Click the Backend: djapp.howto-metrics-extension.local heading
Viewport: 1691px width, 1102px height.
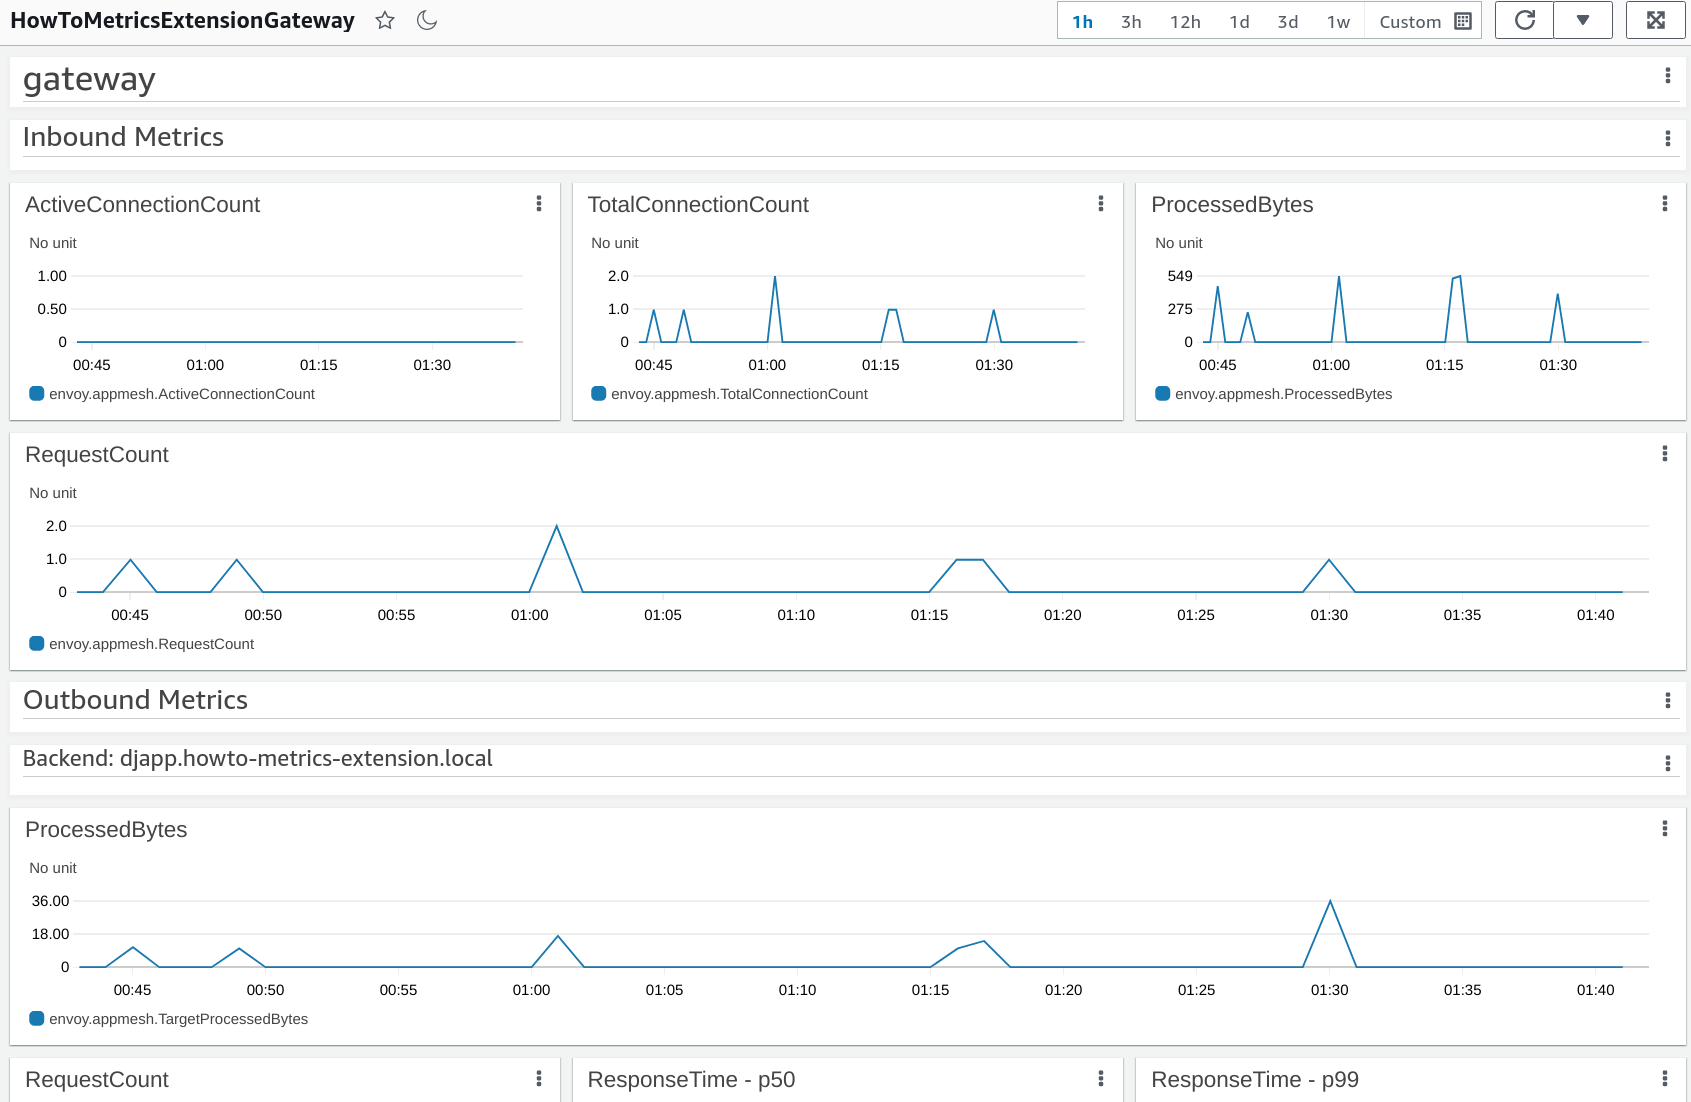[x=258, y=758]
